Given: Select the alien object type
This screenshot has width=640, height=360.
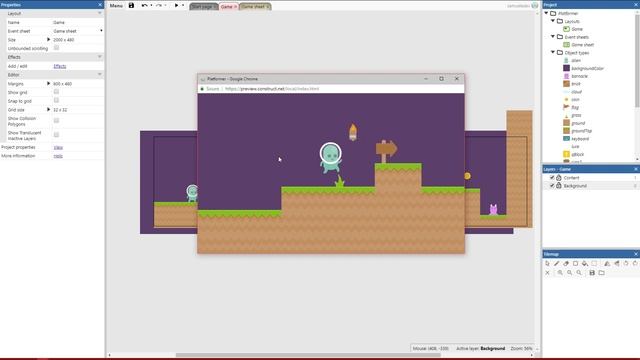Looking at the screenshot, I should (x=576, y=60).
